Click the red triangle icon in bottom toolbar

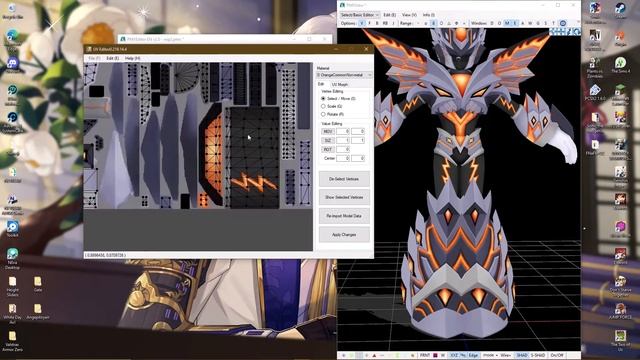coord(374,356)
